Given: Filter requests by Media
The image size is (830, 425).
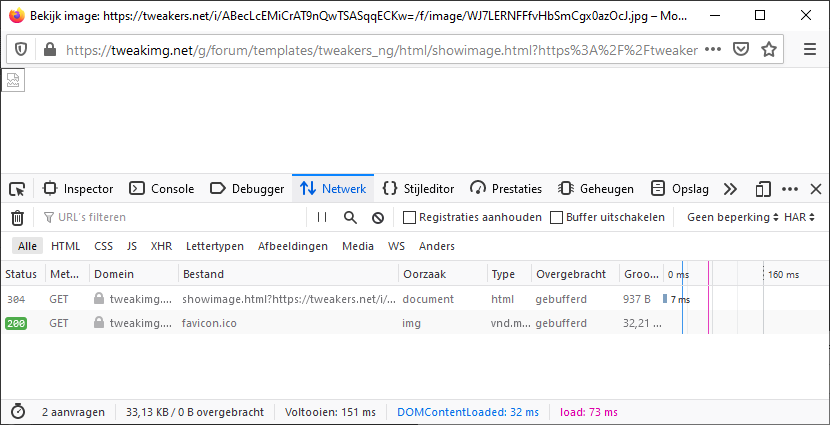Looking at the screenshot, I should point(358,246).
